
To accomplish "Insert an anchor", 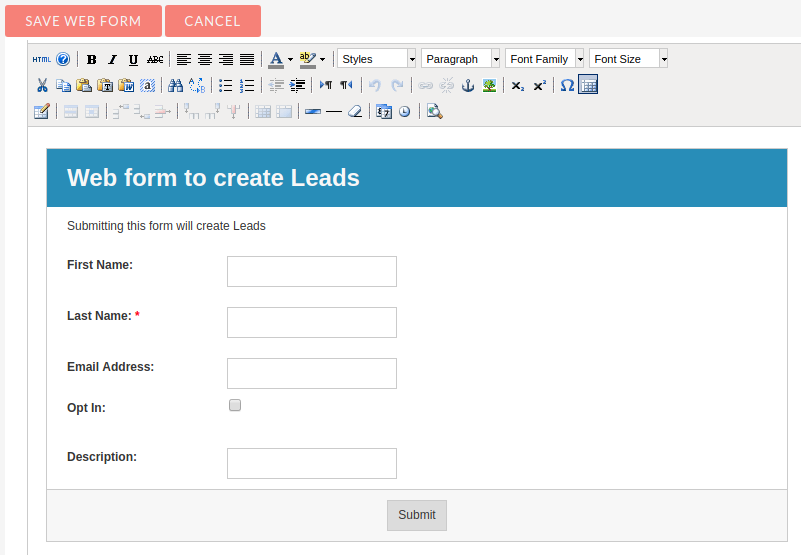I will point(467,85).
